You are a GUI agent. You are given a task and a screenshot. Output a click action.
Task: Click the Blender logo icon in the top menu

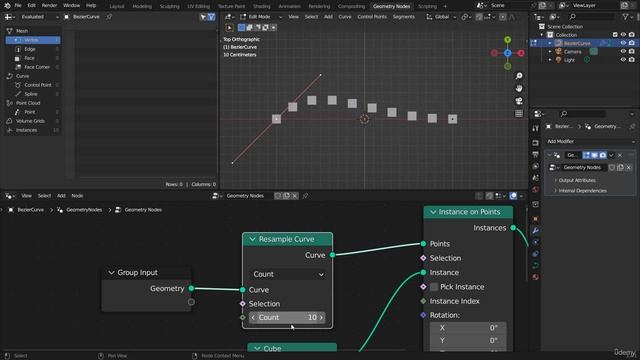pyautogui.click(x=7, y=6)
